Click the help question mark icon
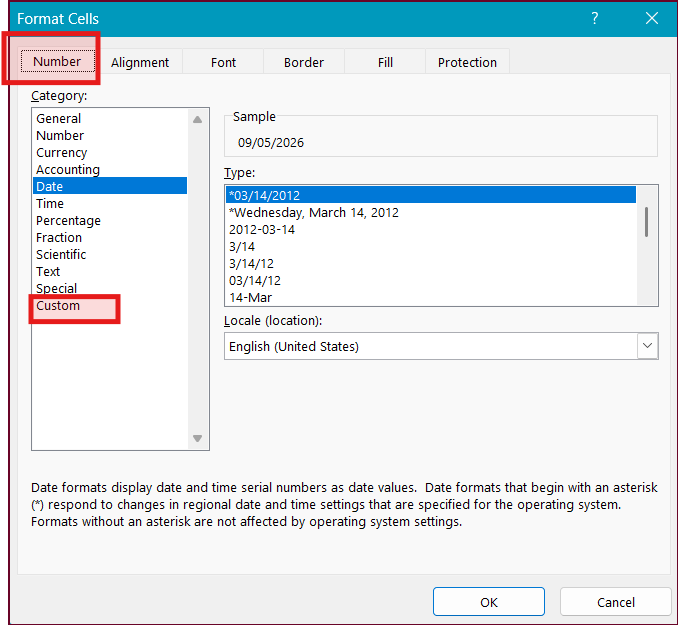 coord(595,18)
